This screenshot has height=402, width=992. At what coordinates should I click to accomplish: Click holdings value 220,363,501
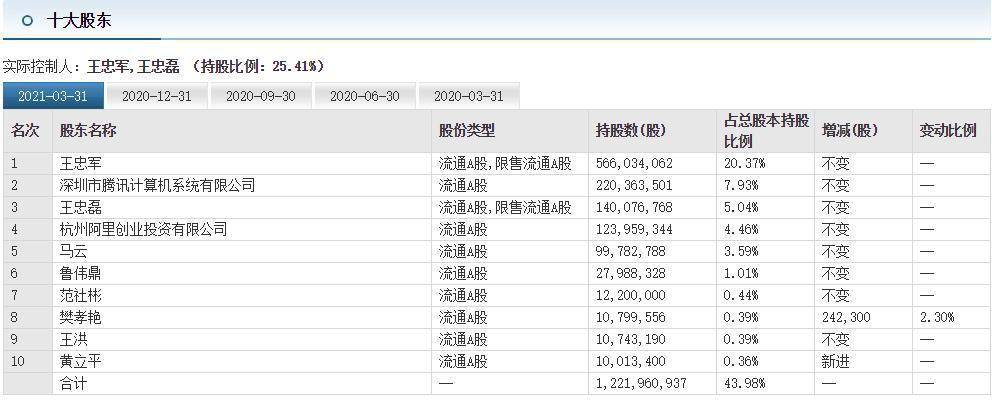[634, 185]
